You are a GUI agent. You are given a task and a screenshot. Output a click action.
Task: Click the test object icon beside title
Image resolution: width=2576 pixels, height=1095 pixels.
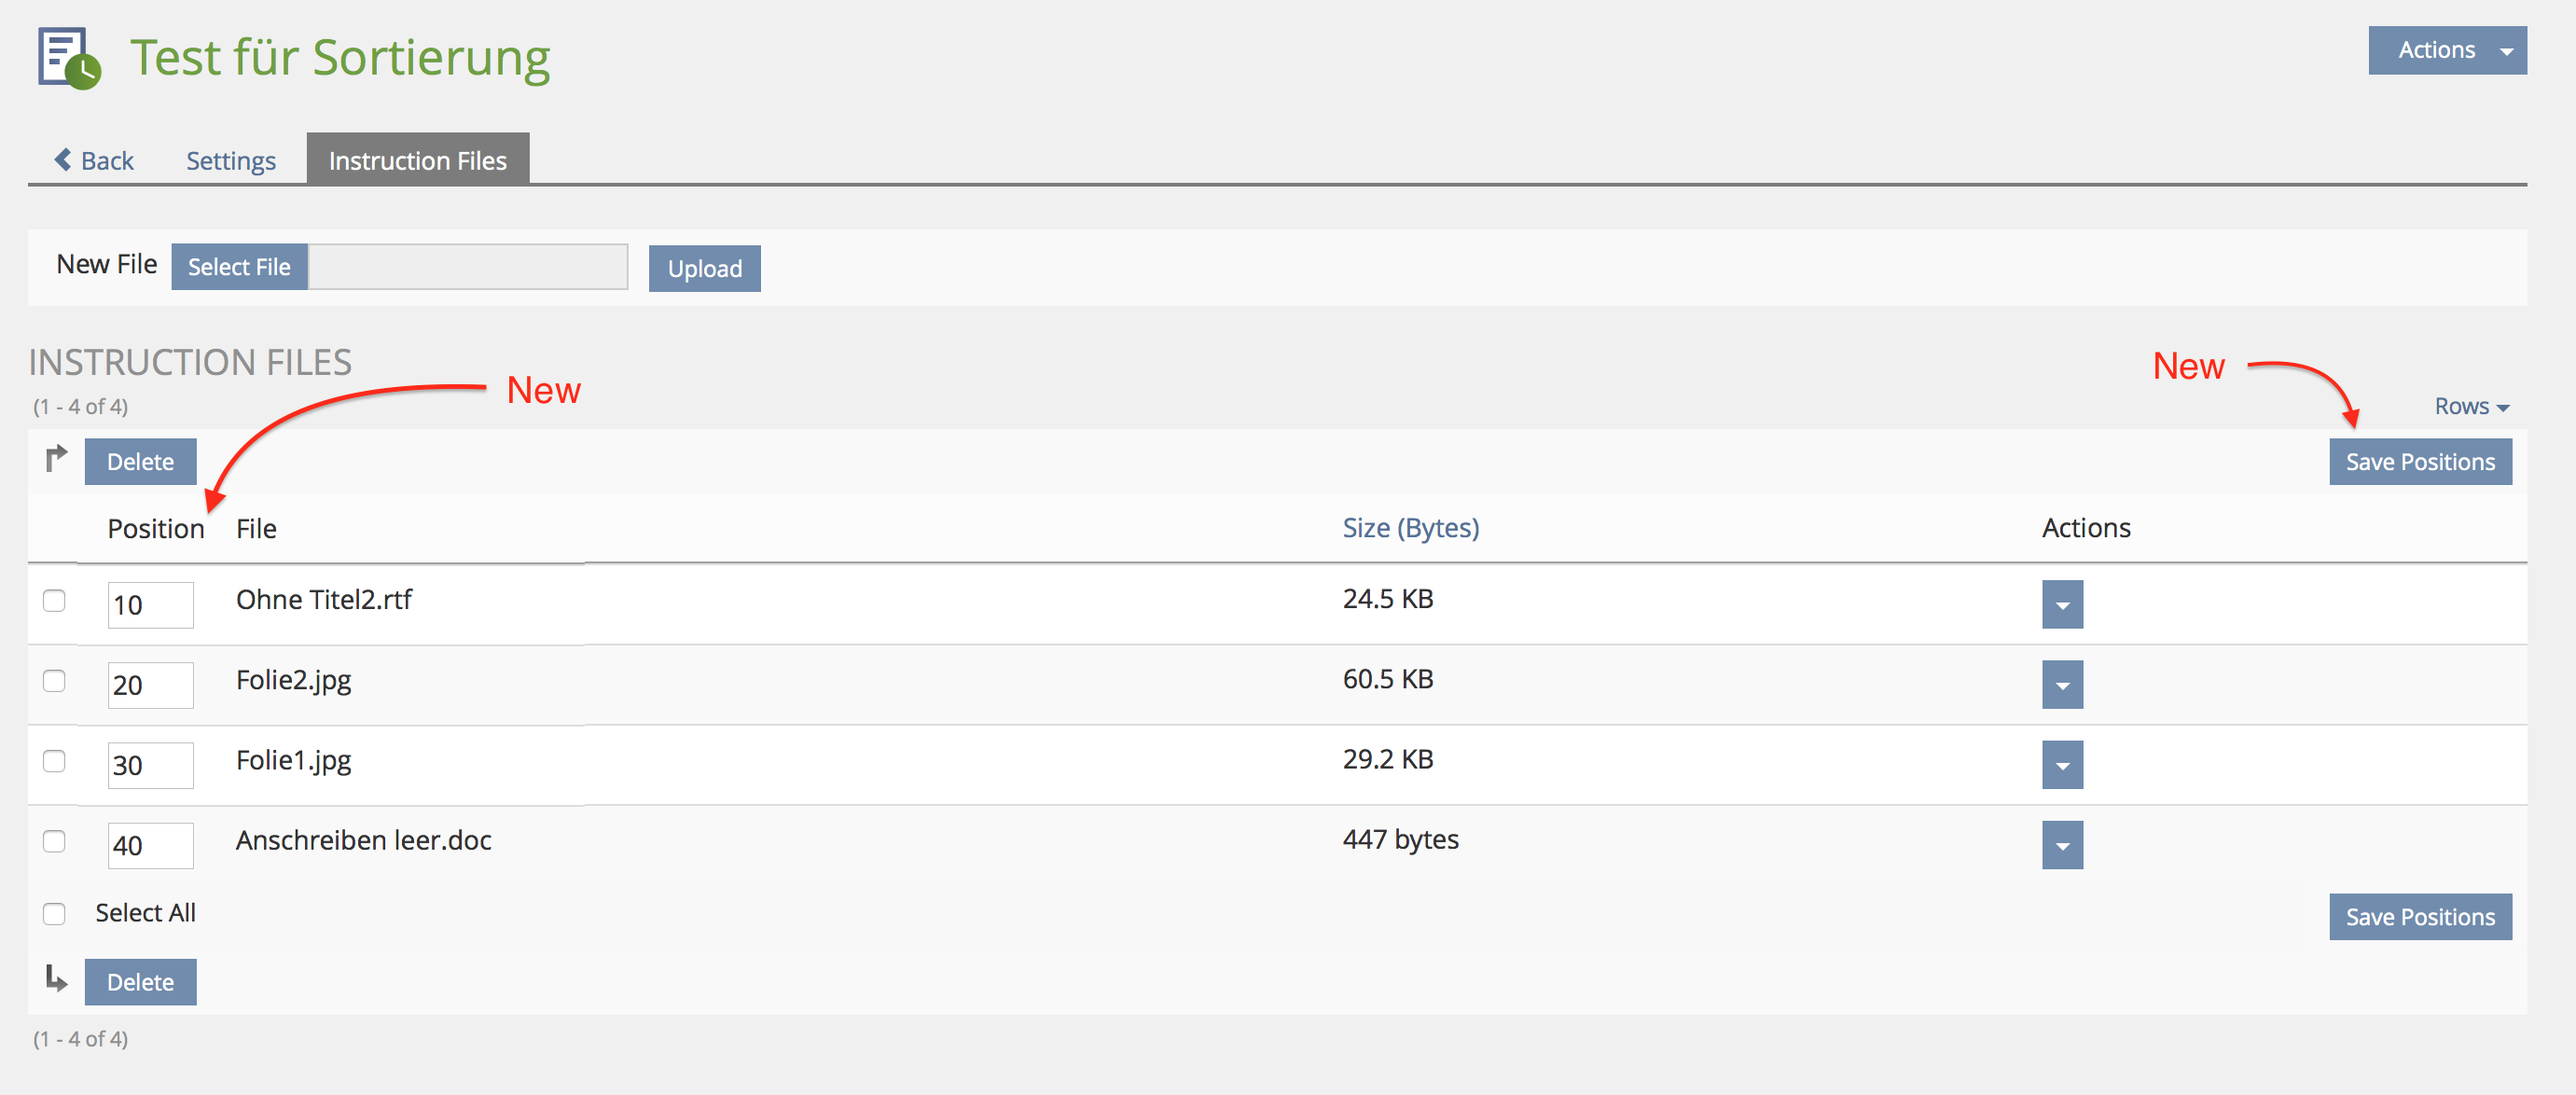click(68, 58)
